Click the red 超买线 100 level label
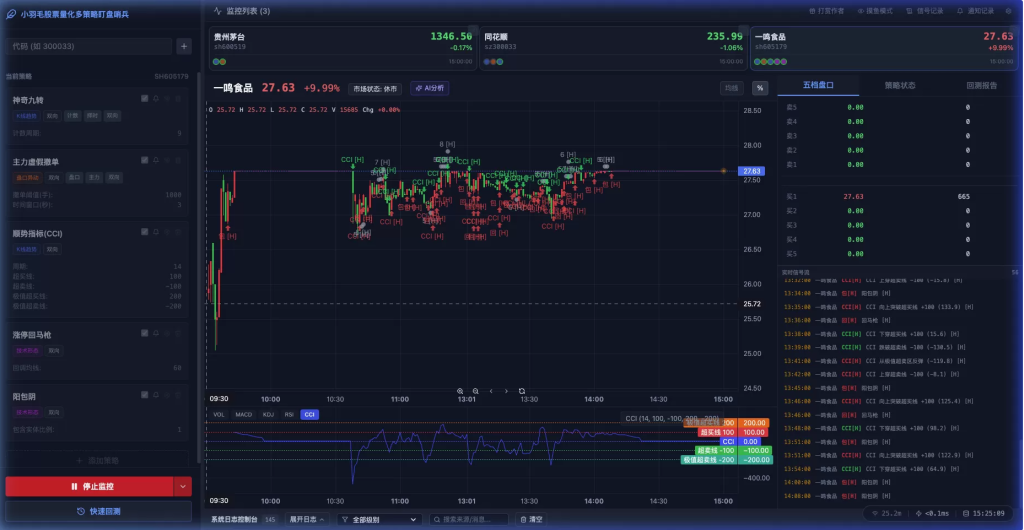This screenshot has width=1024, height=530. tap(716, 432)
